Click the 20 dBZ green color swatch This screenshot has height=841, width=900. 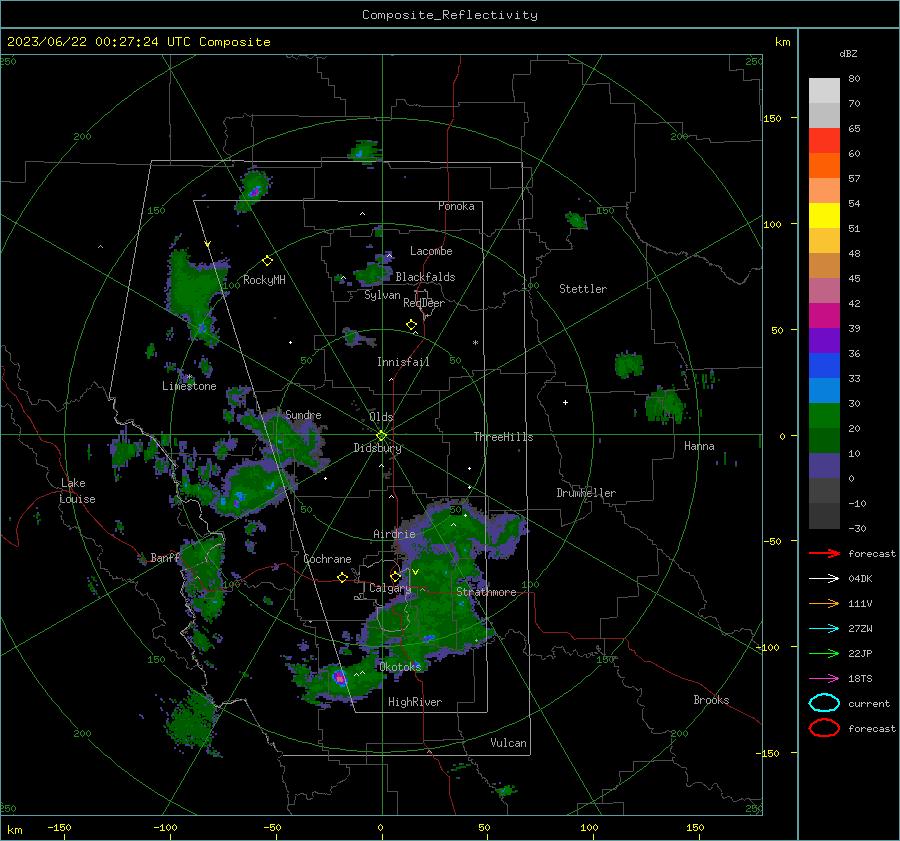pyautogui.click(x=824, y=416)
